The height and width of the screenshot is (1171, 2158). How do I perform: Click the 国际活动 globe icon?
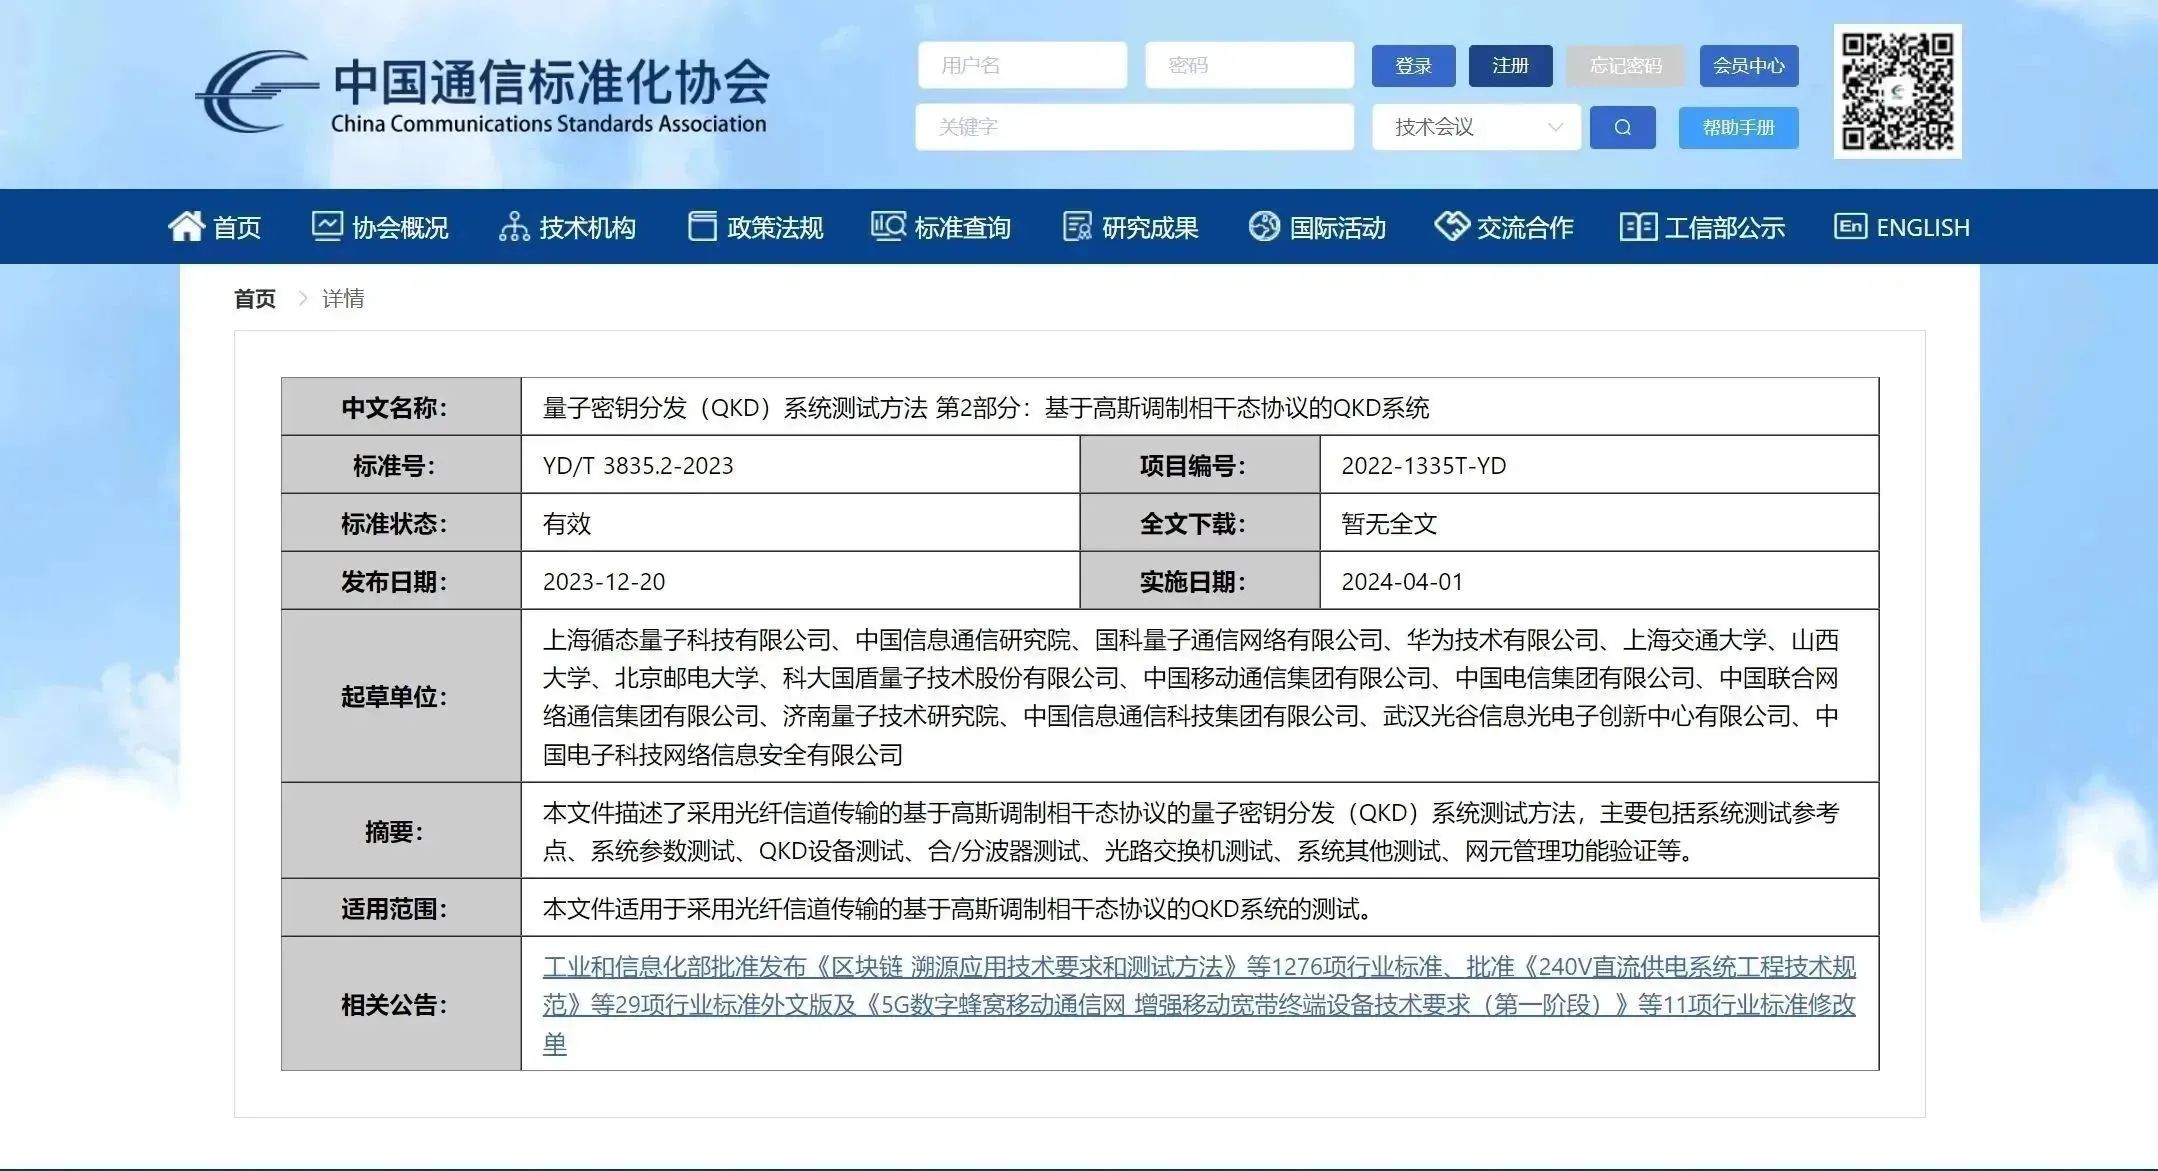[1264, 226]
